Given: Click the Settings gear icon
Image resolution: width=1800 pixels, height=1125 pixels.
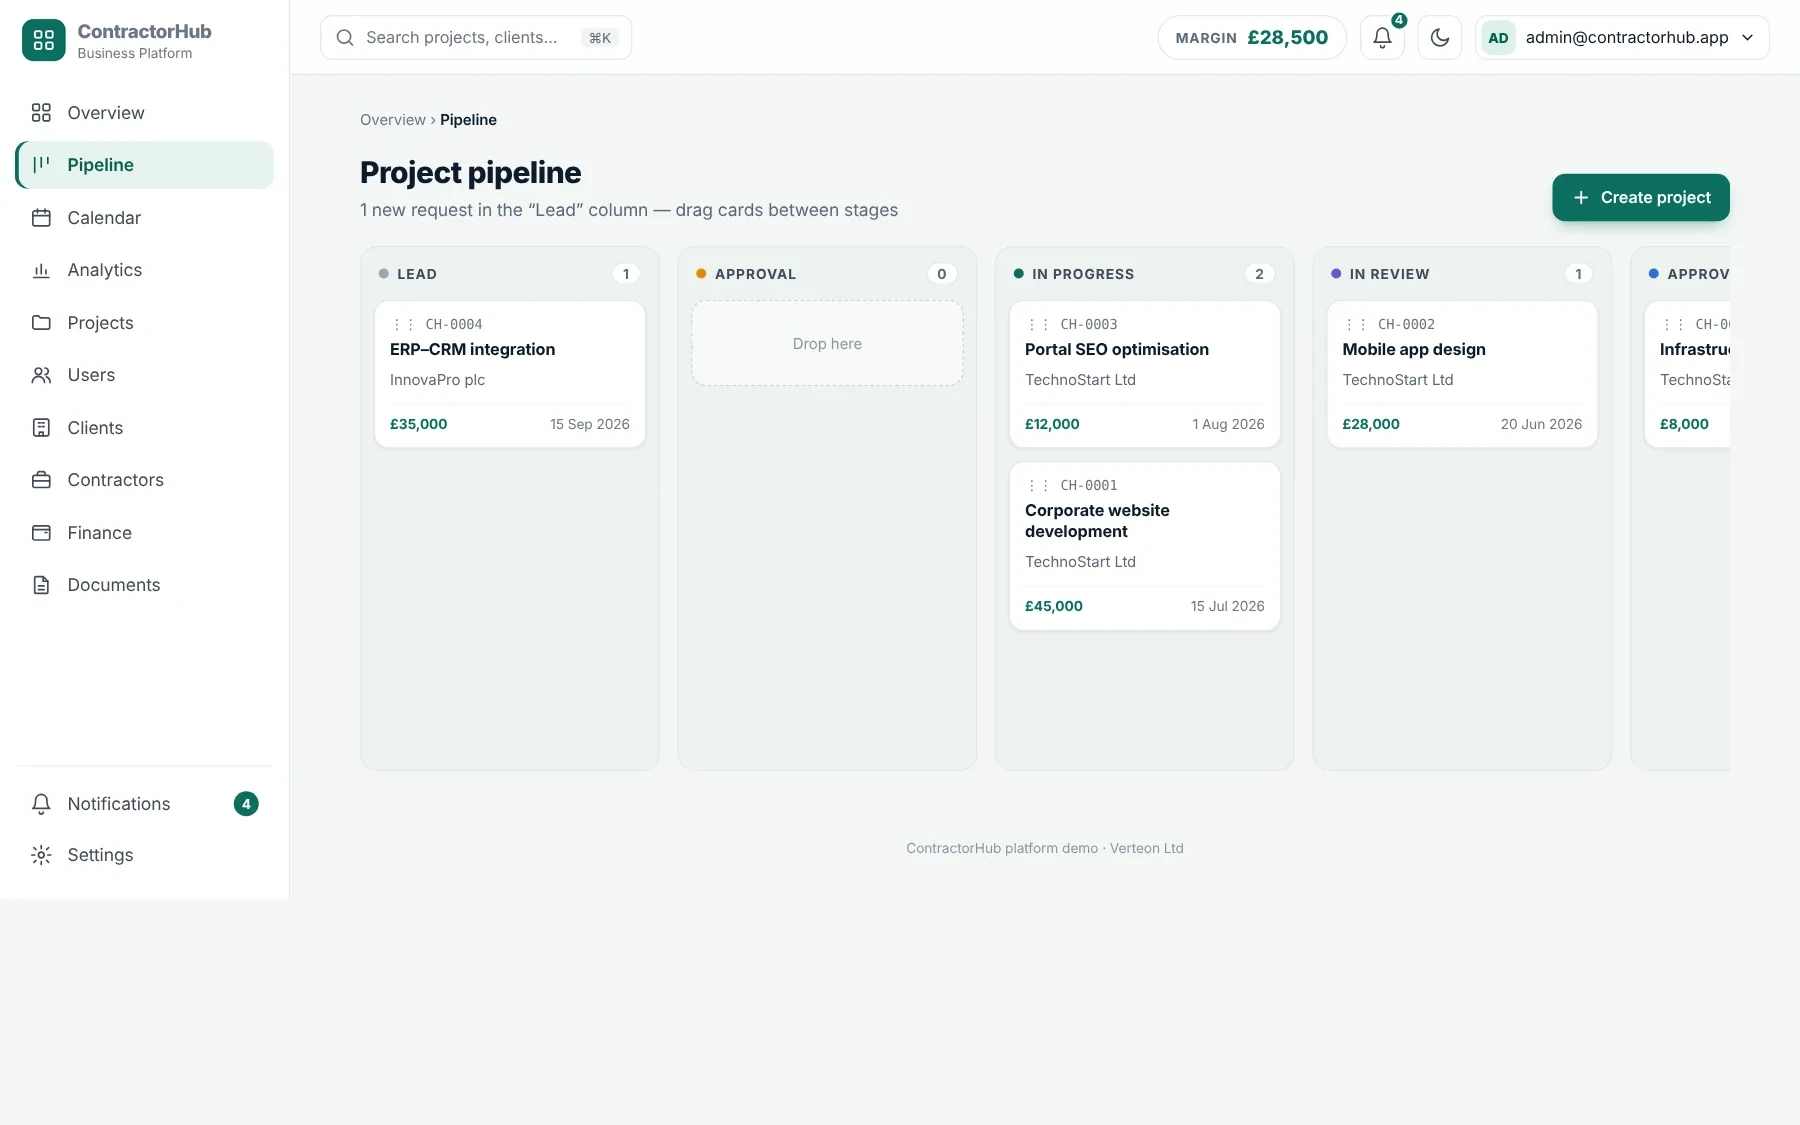Looking at the screenshot, I should [41, 855].
